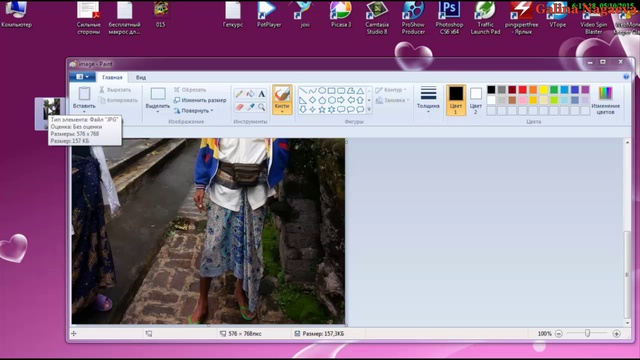This screenshot has height=360, width=640.
Task: Select the Color picker eyedropper tool
Action: pyautogui.click(x=250, y=107)
